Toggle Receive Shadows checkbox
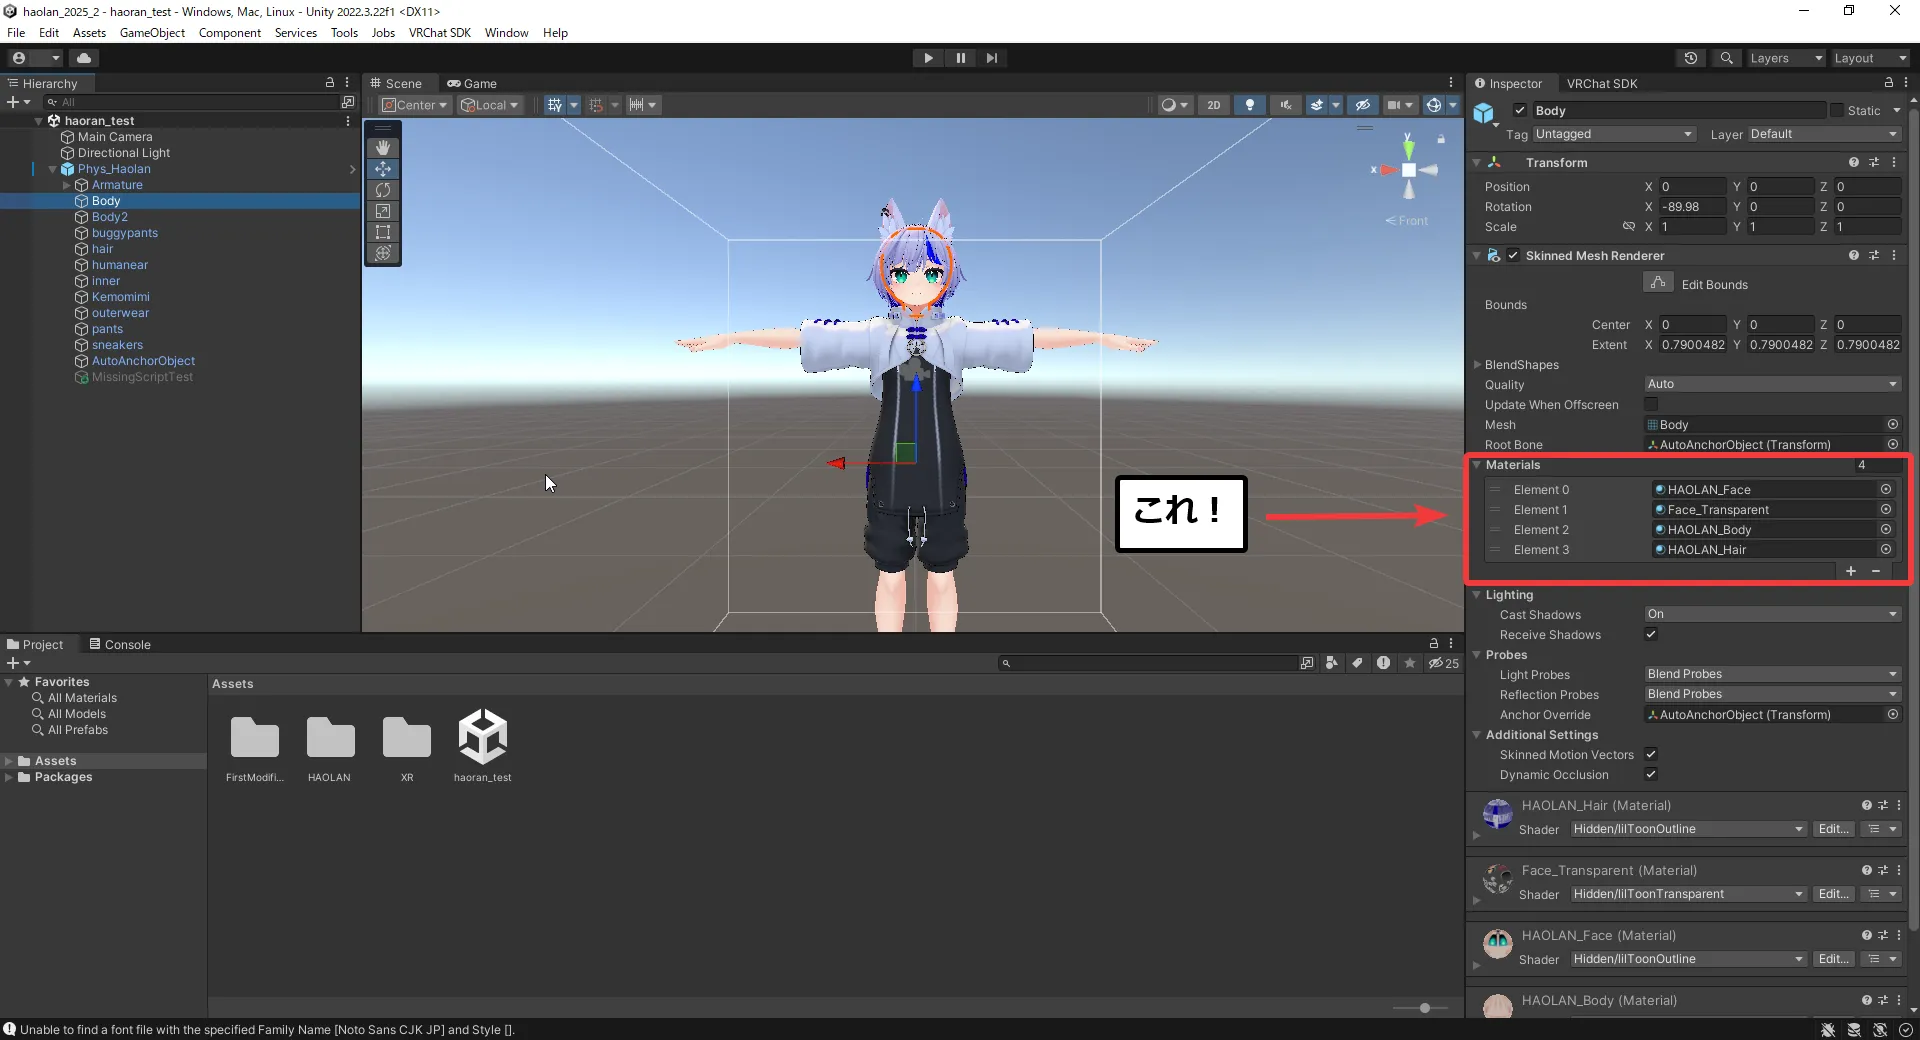The image size is (1920, 1040). click(x=1651, y=634)
